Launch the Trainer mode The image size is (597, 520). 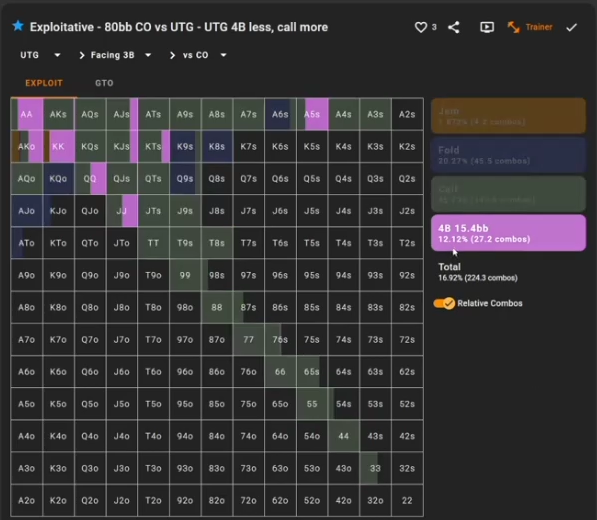pyautogui.click(x=530, y=27)
